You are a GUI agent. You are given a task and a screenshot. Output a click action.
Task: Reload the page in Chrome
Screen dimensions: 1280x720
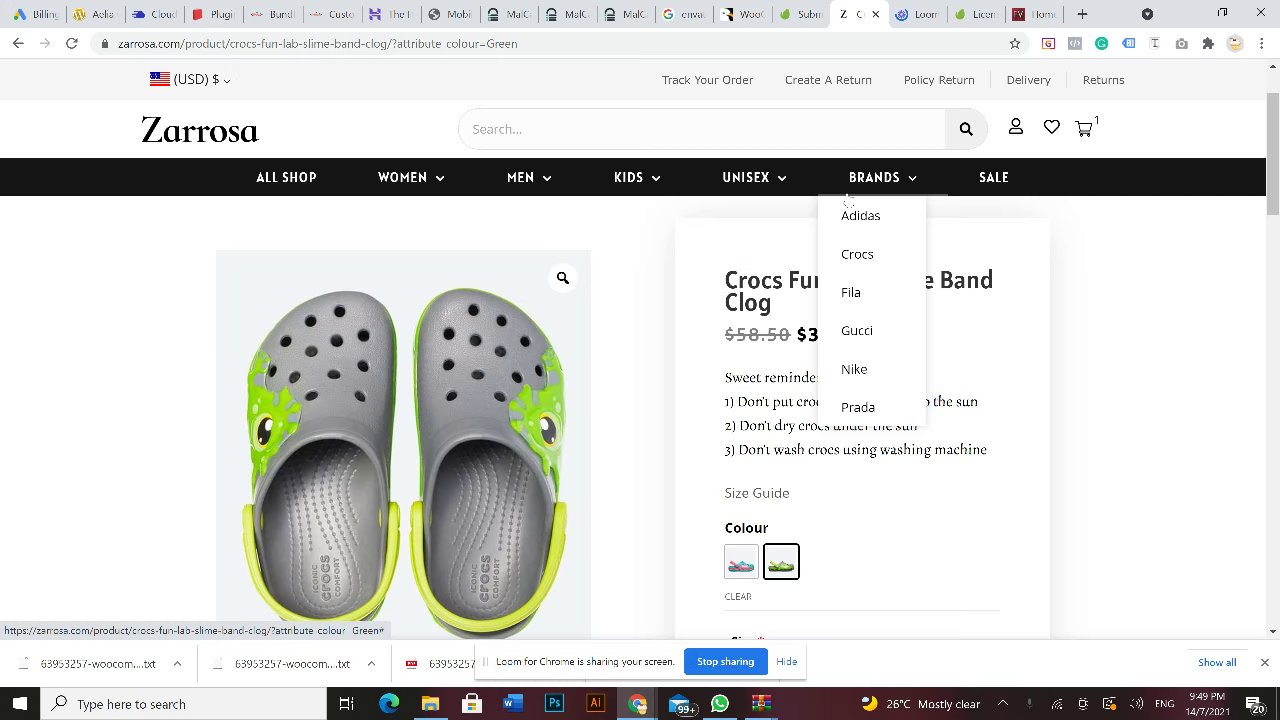pos(72,43)
